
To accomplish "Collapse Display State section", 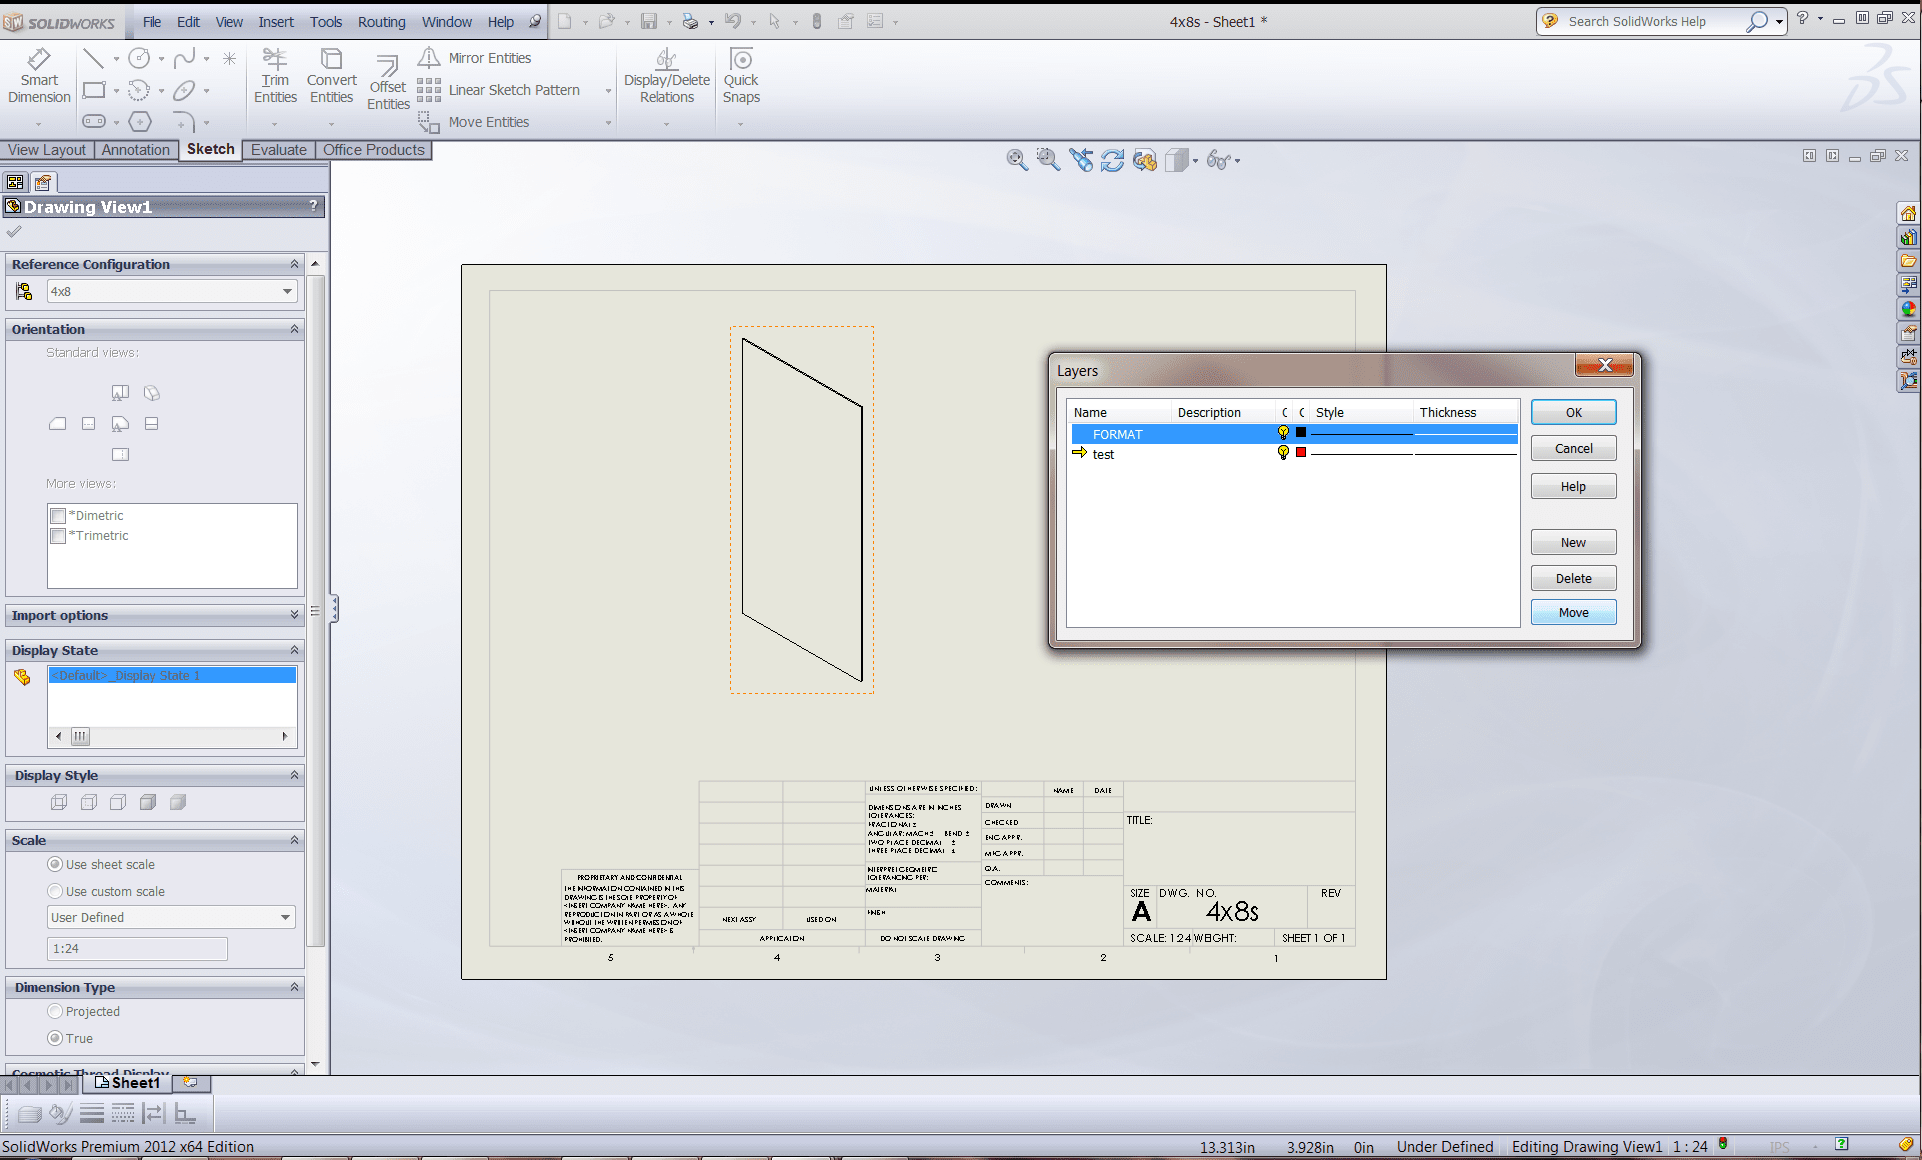I will click(x=294, y=650).
